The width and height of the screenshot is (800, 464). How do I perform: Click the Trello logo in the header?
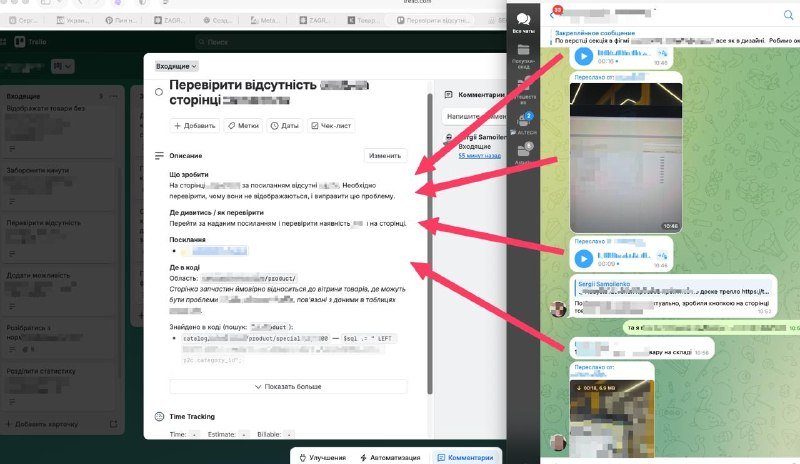31,42
